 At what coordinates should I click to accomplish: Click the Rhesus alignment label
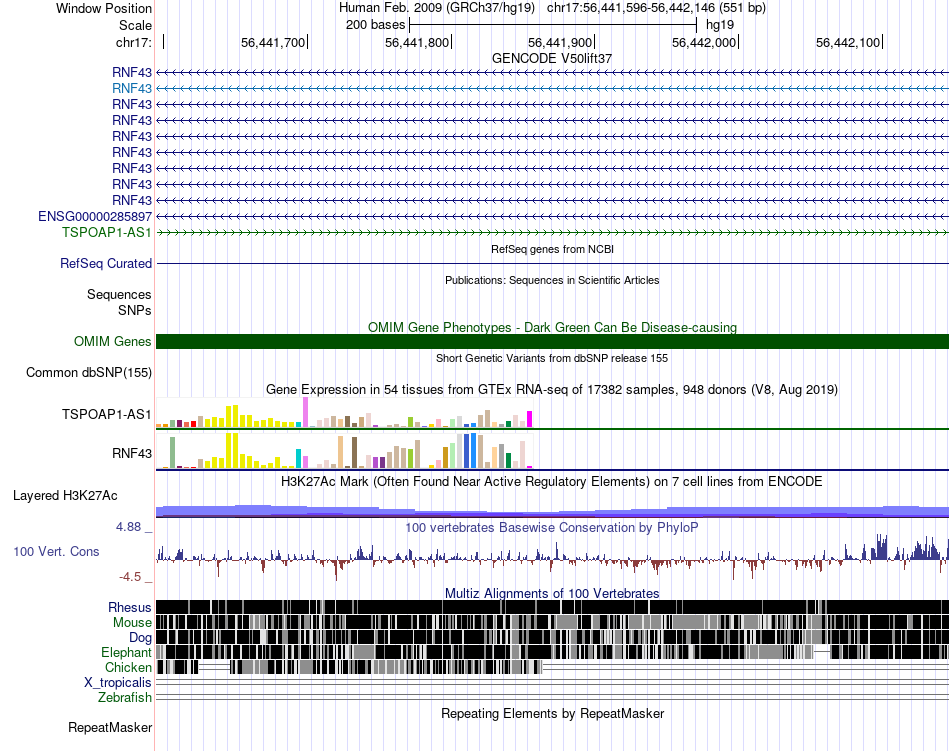[x=130, y=607]
